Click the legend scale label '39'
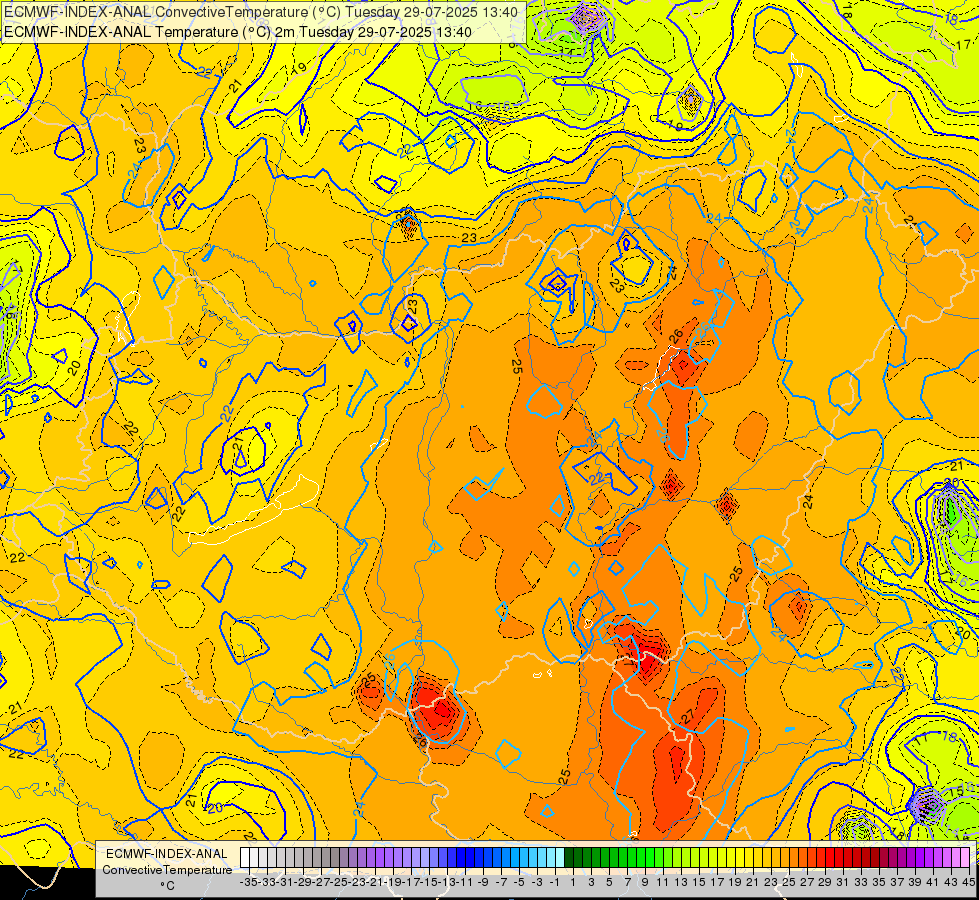The width and height of the screenshot is (979, 900). [x=915, y=882]
